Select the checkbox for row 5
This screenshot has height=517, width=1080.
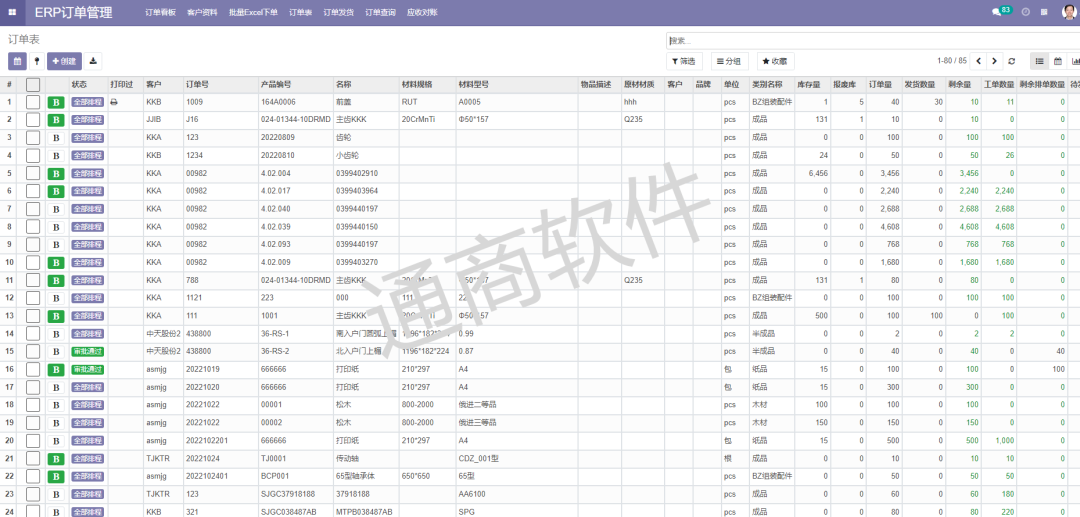tap(33, 174)
